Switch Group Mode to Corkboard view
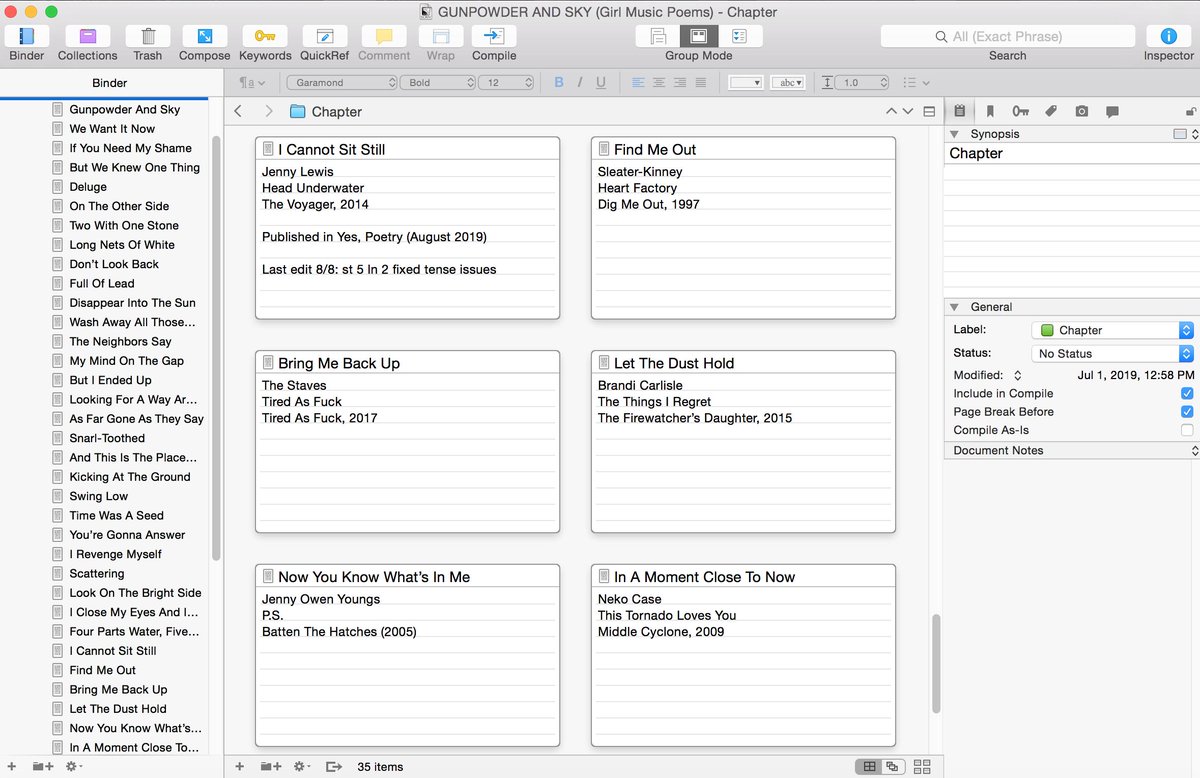 point(699,37)
